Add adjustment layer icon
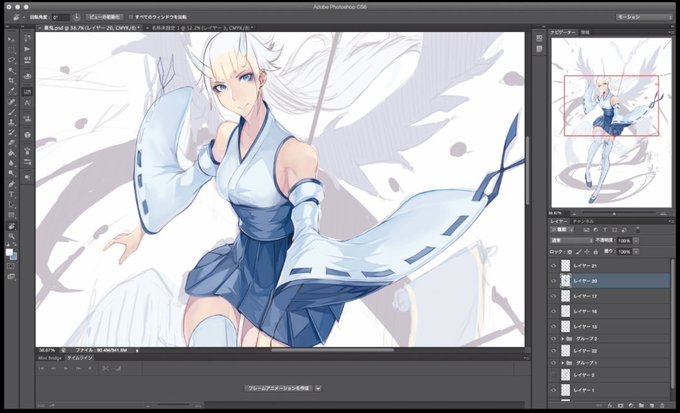Screen dimensions: 680x413 click(631, 405)
